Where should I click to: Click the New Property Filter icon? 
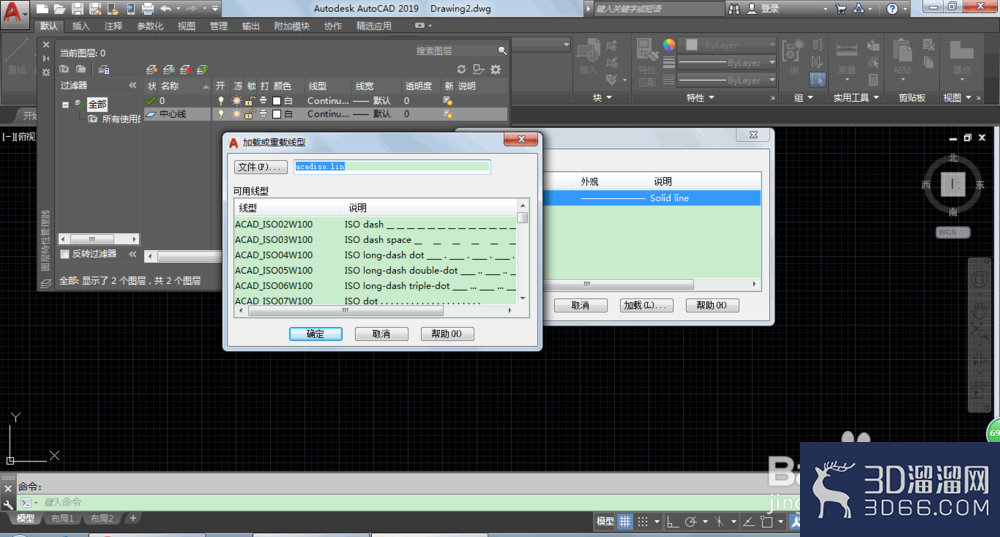pos(64,69)
